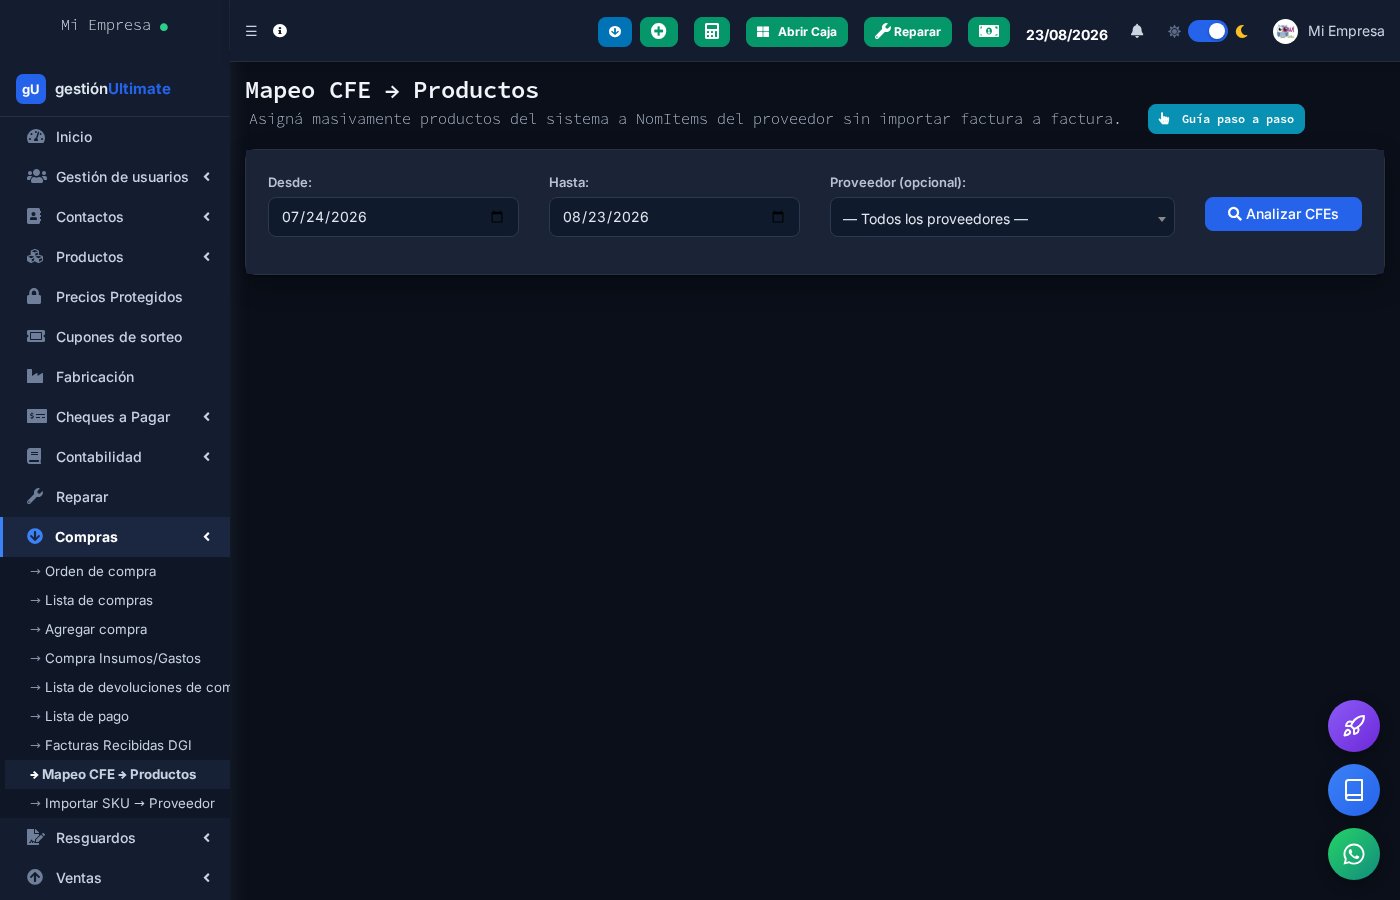
Task: Open the WhatsApp chat button
Action: coord(1354,854)
